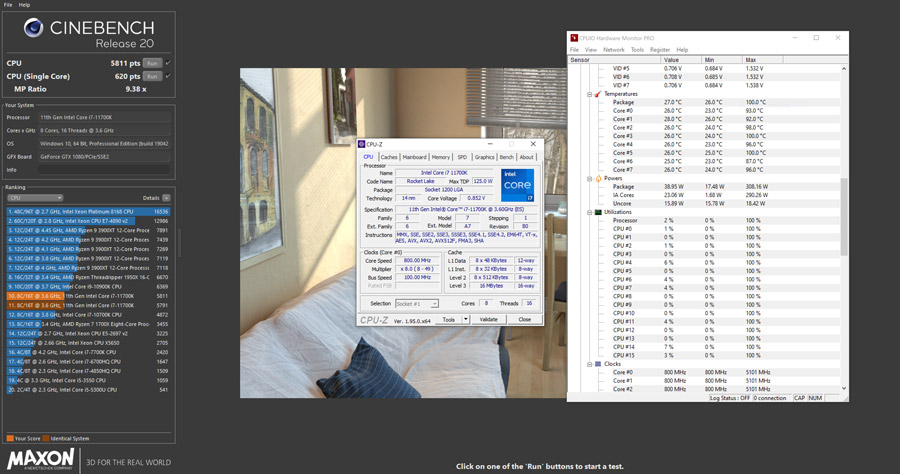
Task: Collapse the Utilizations tree node
Action: pos(589,212)
